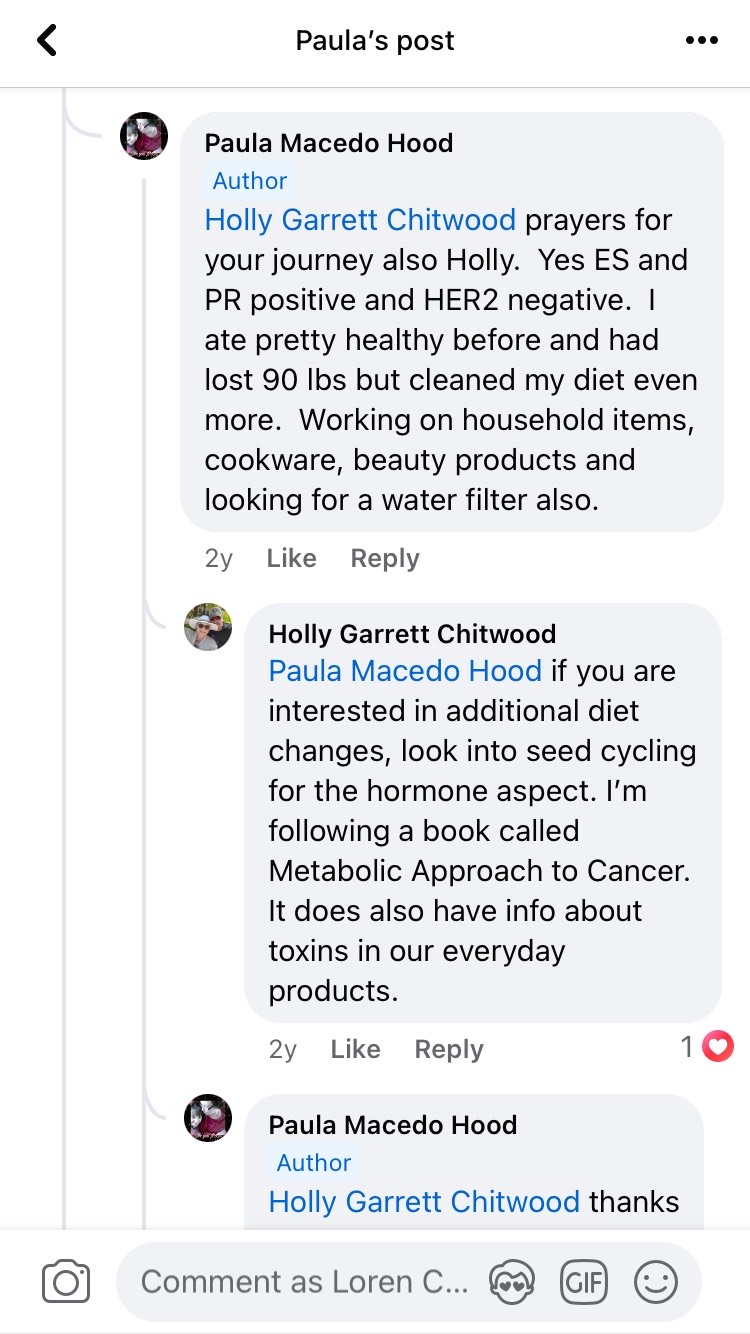Tap the camera icon to attach a photo
Screen dimensions: 750x1334
(65, 1281)
